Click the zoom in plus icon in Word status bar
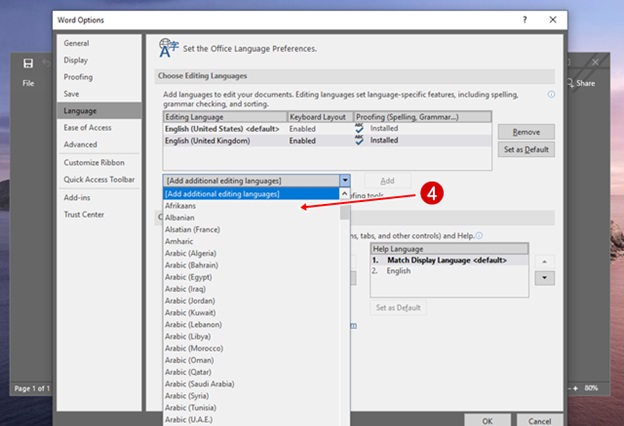 coord(575,388)
